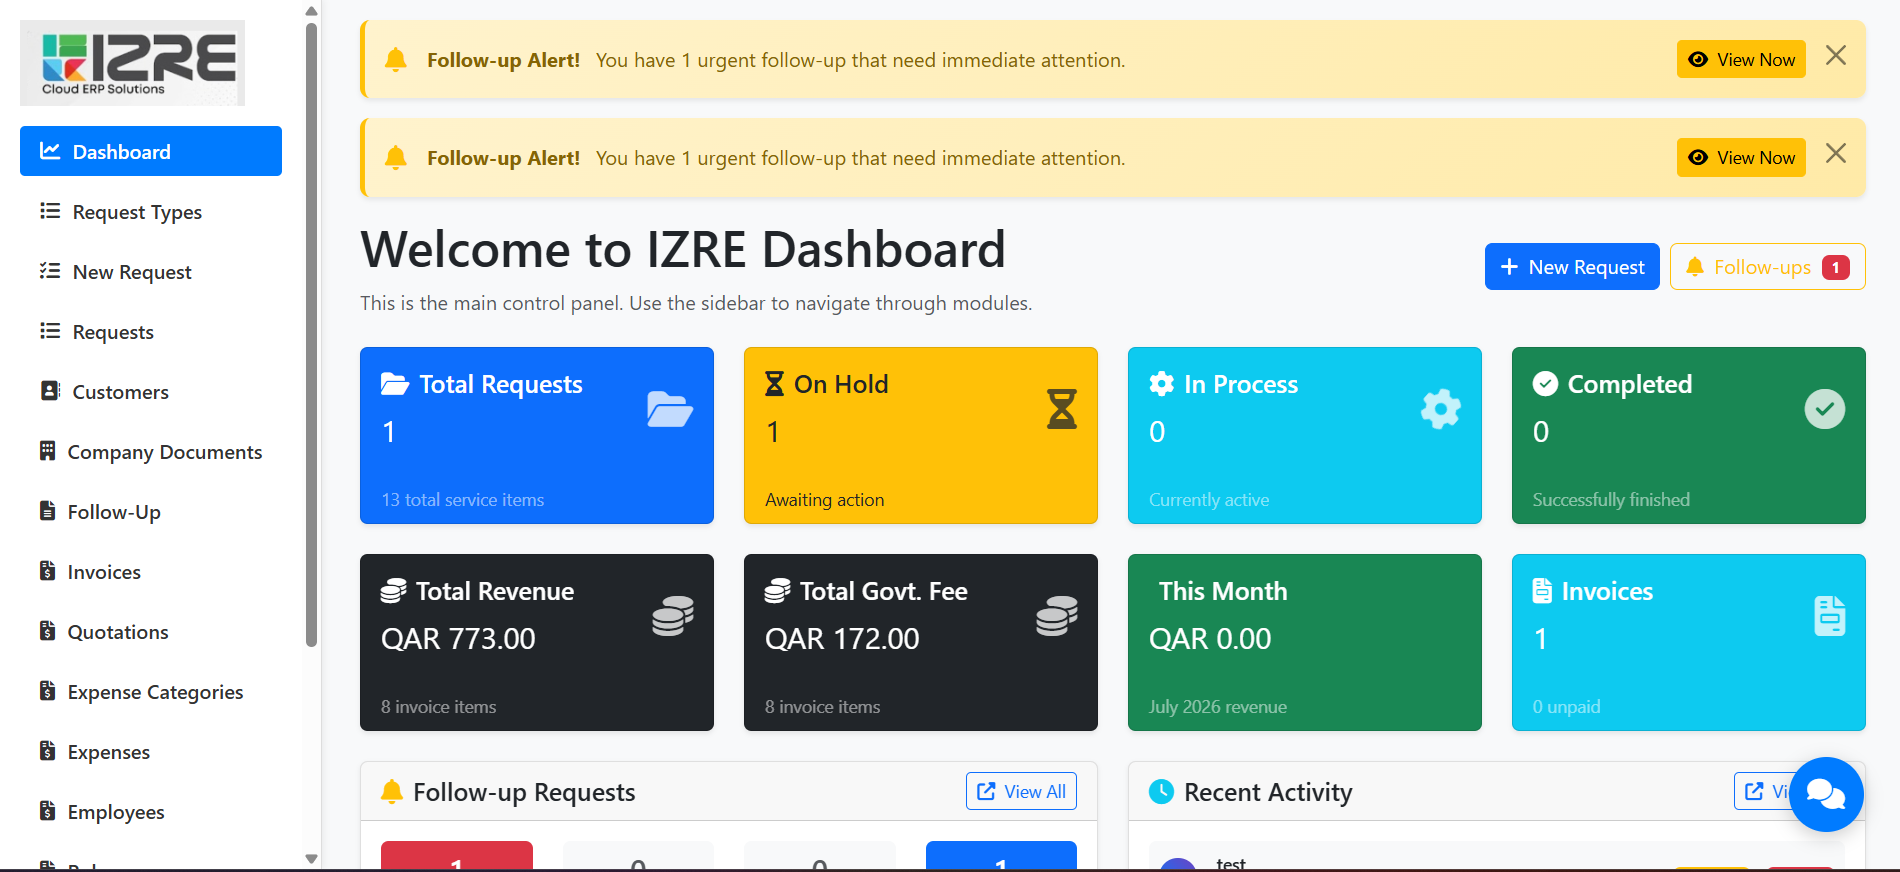Click the hourglass icon on On Hold card

point(1061,409)
